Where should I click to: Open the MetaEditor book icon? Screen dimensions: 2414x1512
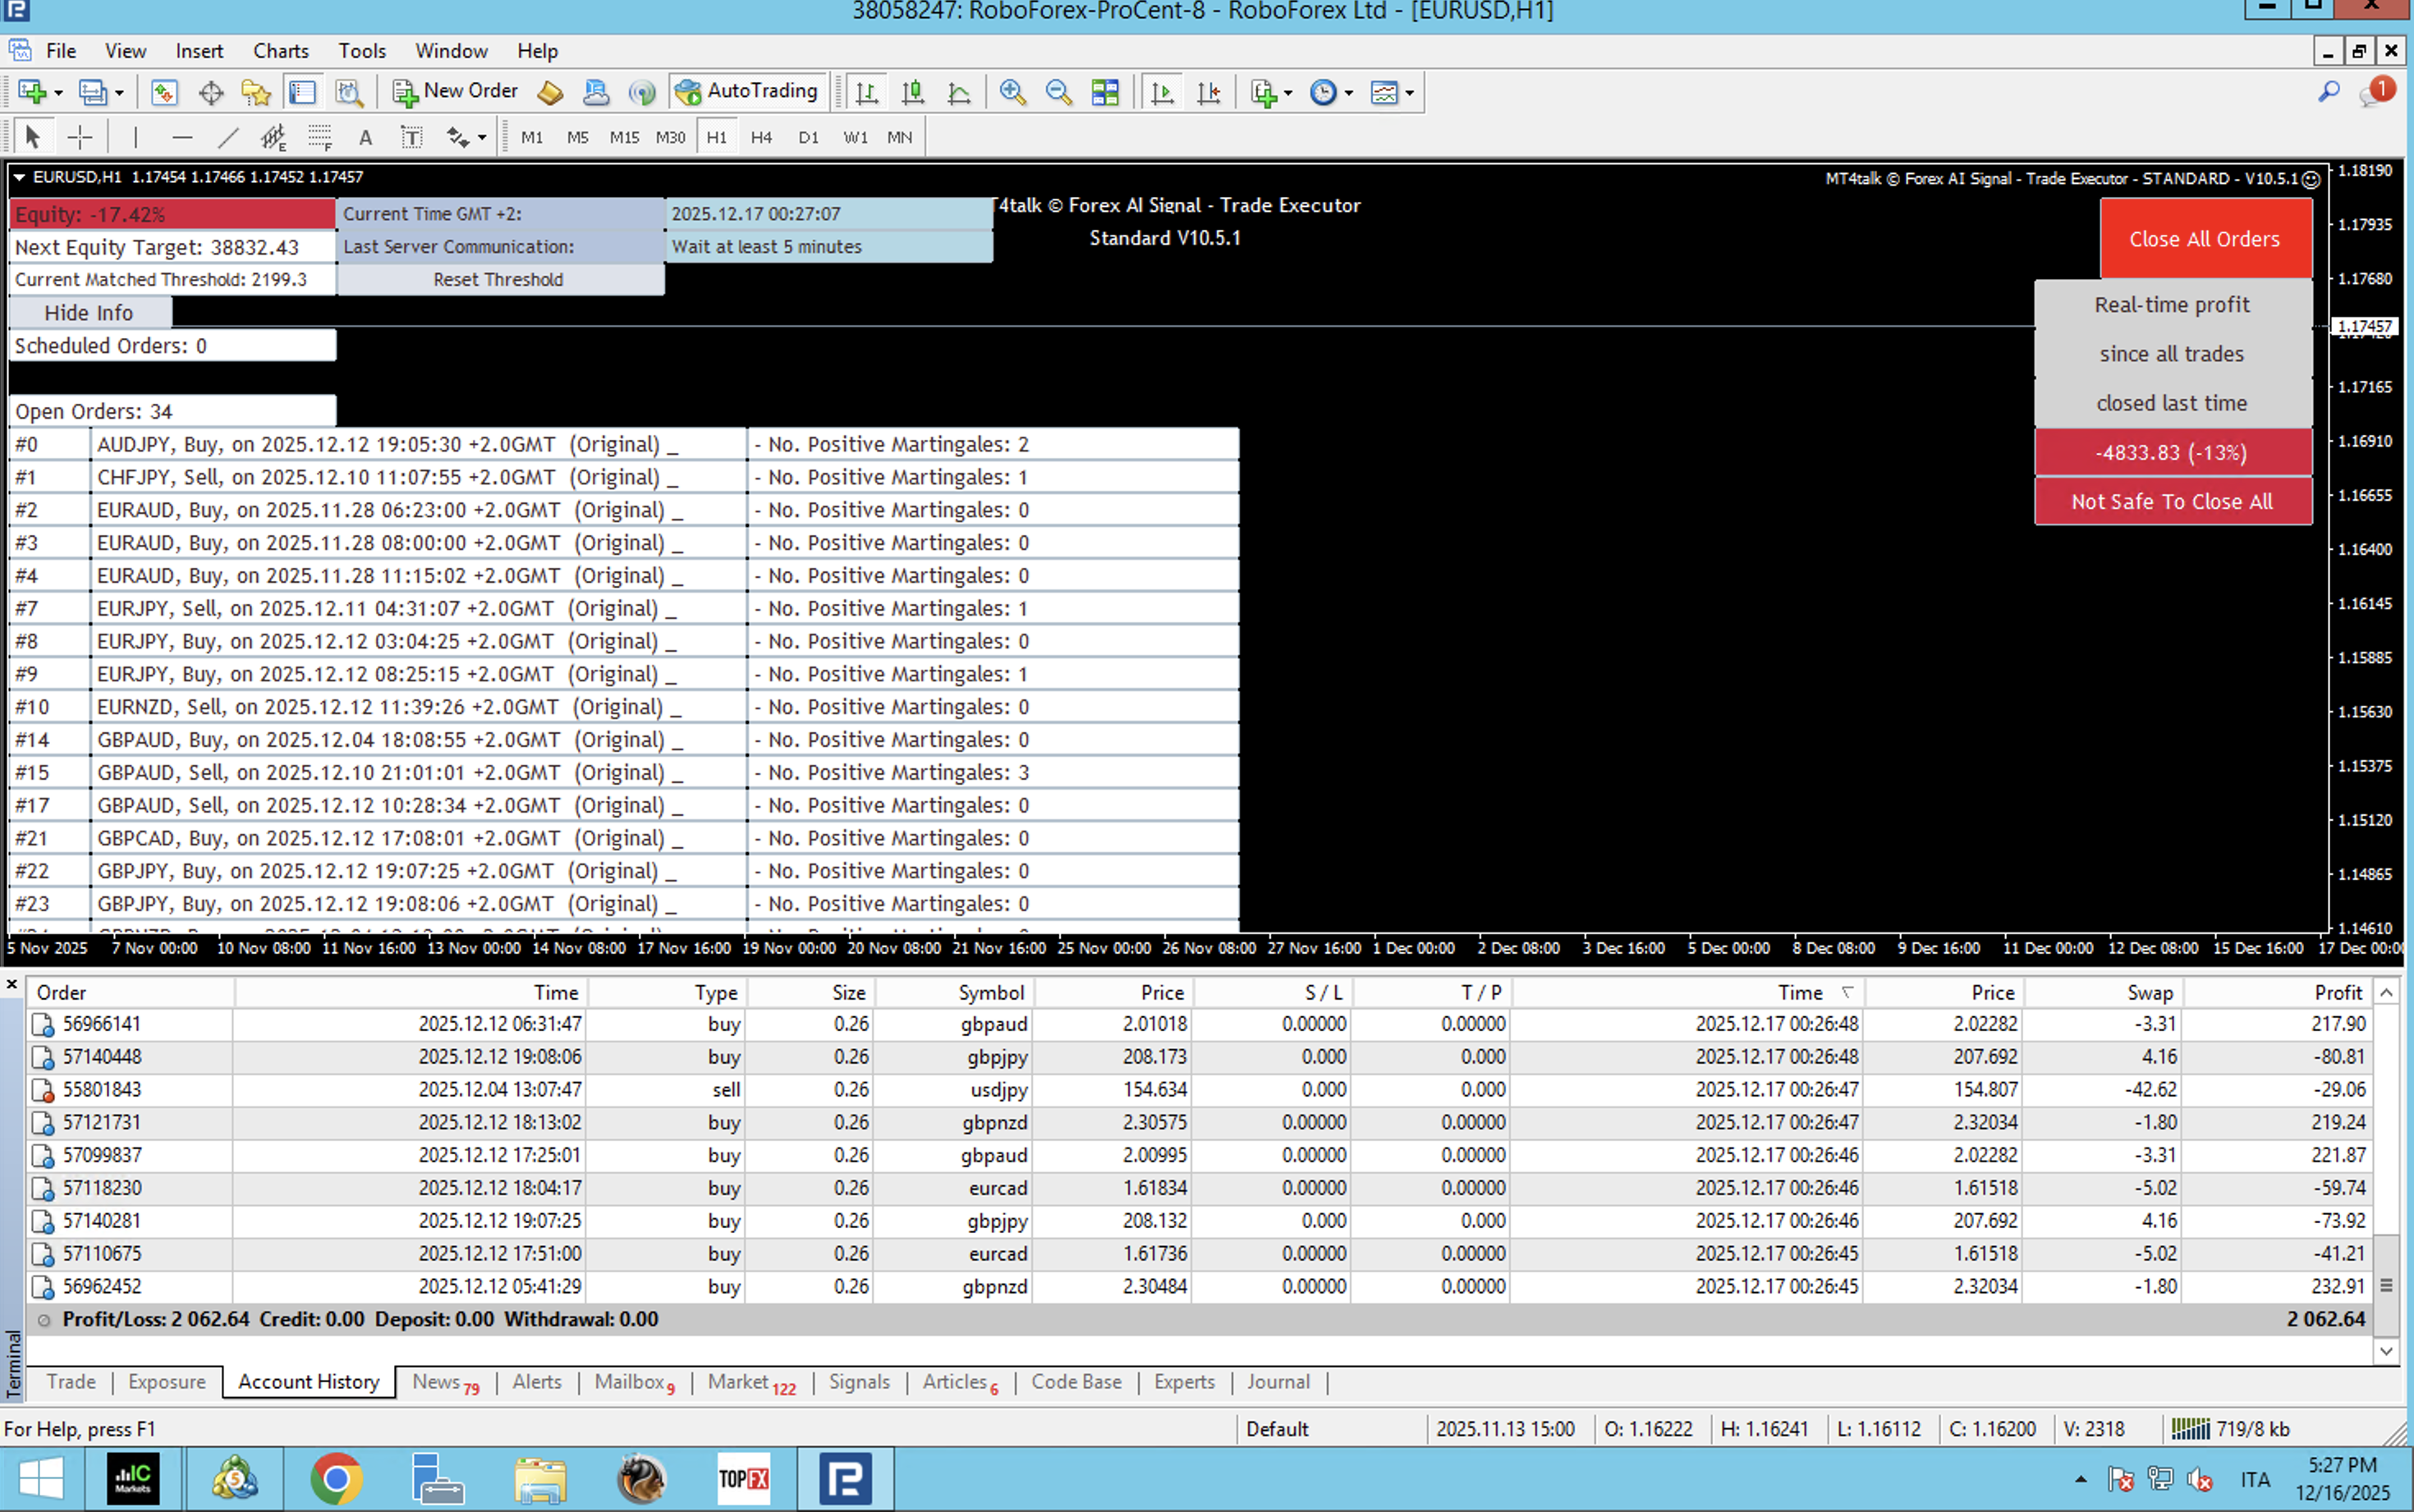click(x=550, y=93)
